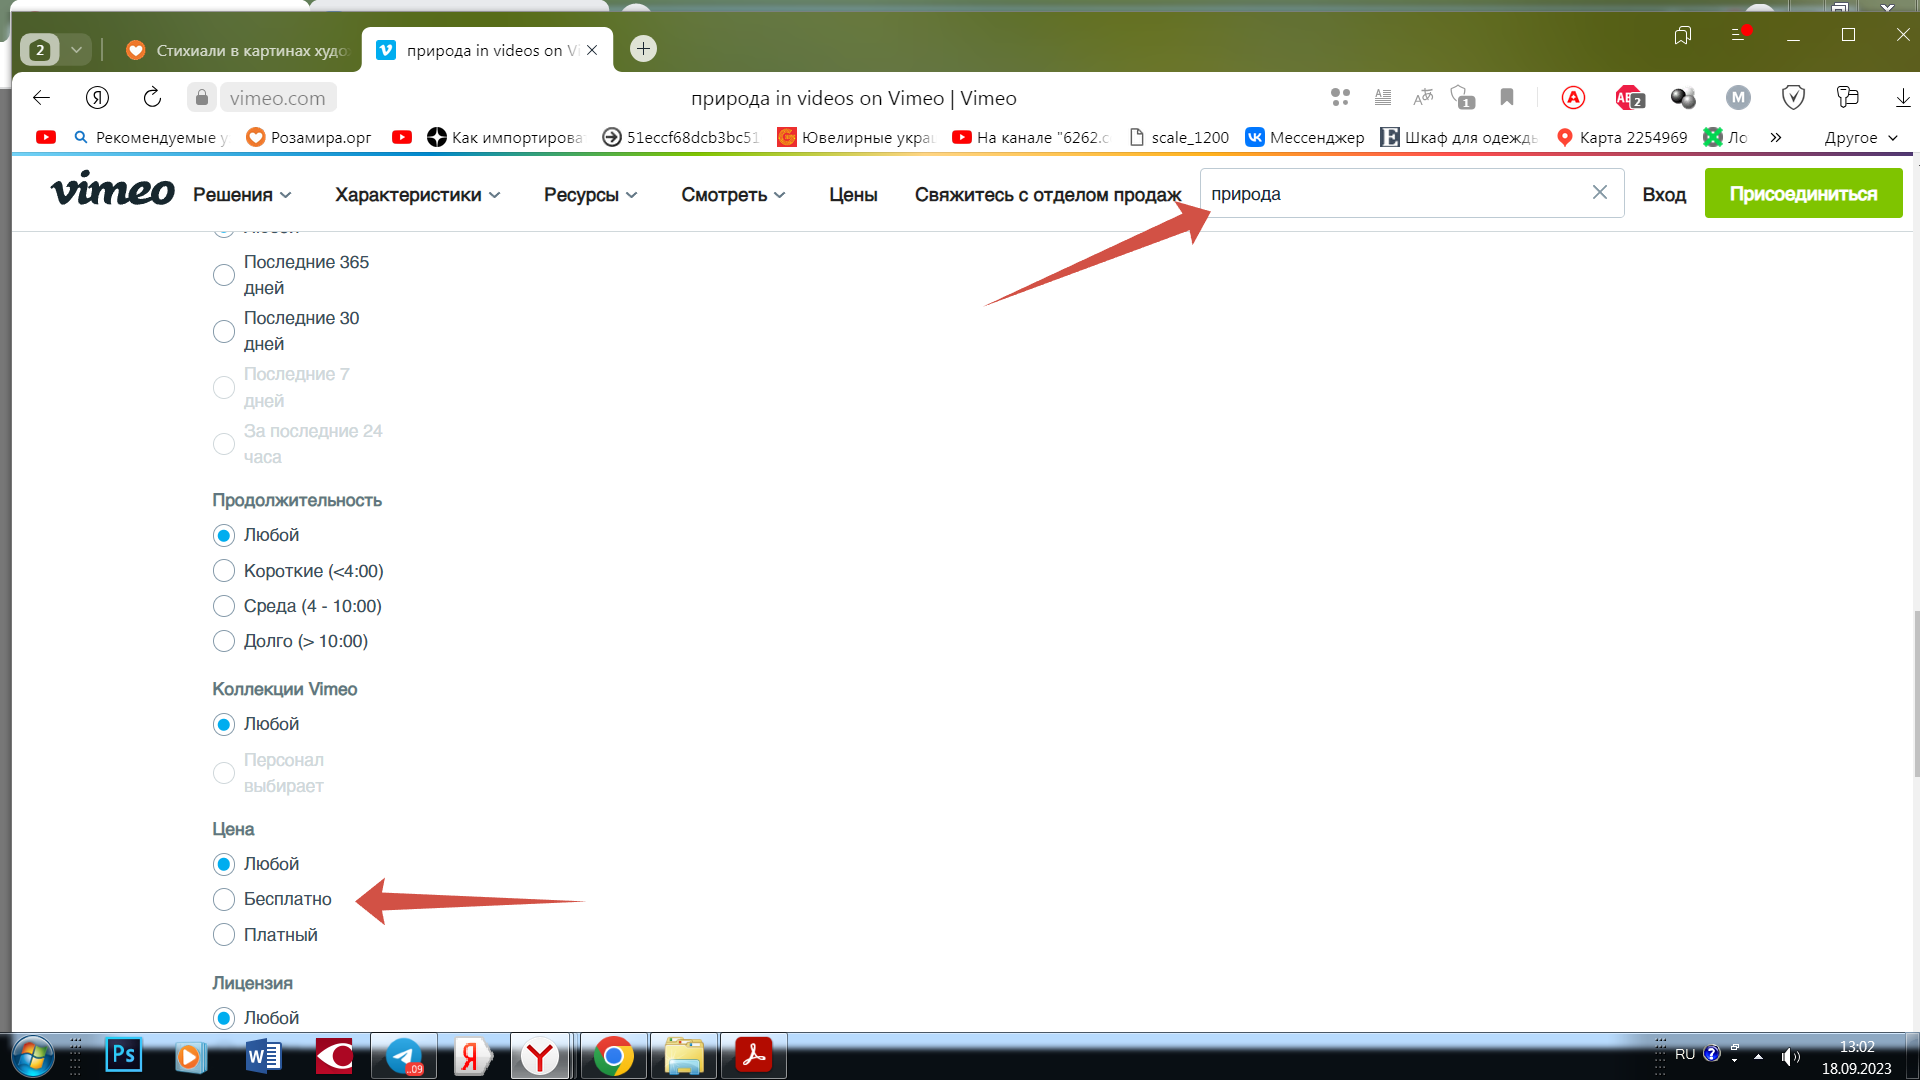Click the bookmark page icon
1920x1080 pixels.
coord(1506,97)
